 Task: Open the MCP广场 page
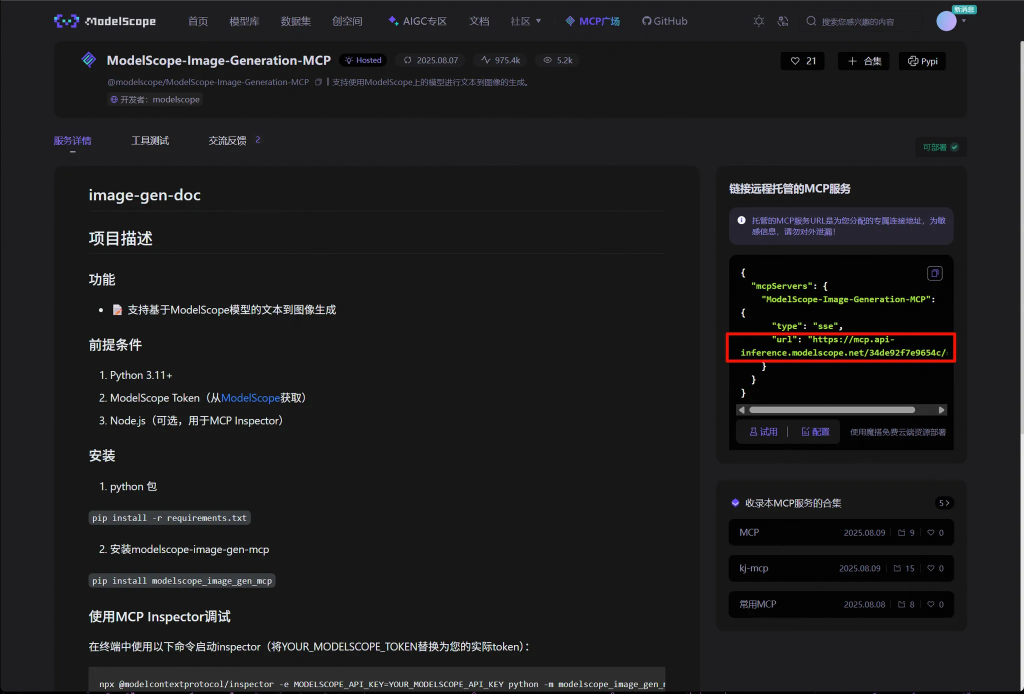(x=592, y=21)
